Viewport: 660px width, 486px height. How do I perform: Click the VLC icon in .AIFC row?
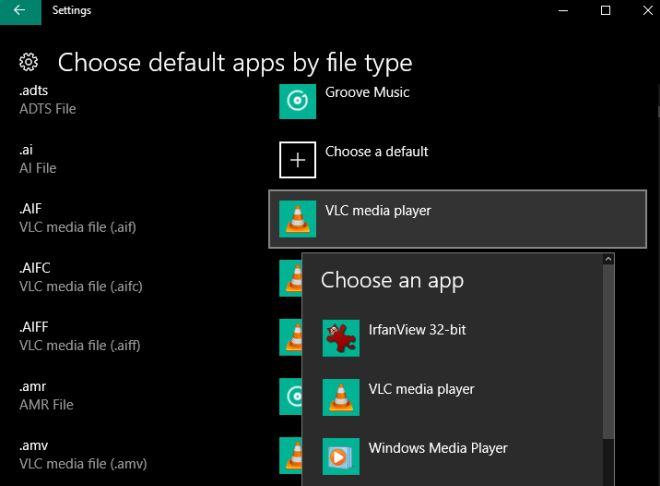(290, 278)
